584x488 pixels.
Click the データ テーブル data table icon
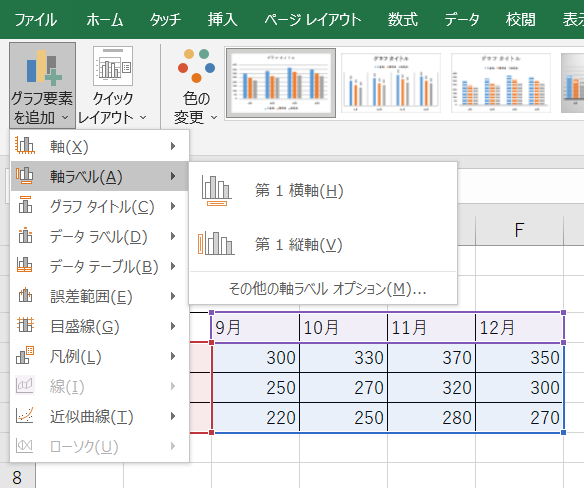25,265
